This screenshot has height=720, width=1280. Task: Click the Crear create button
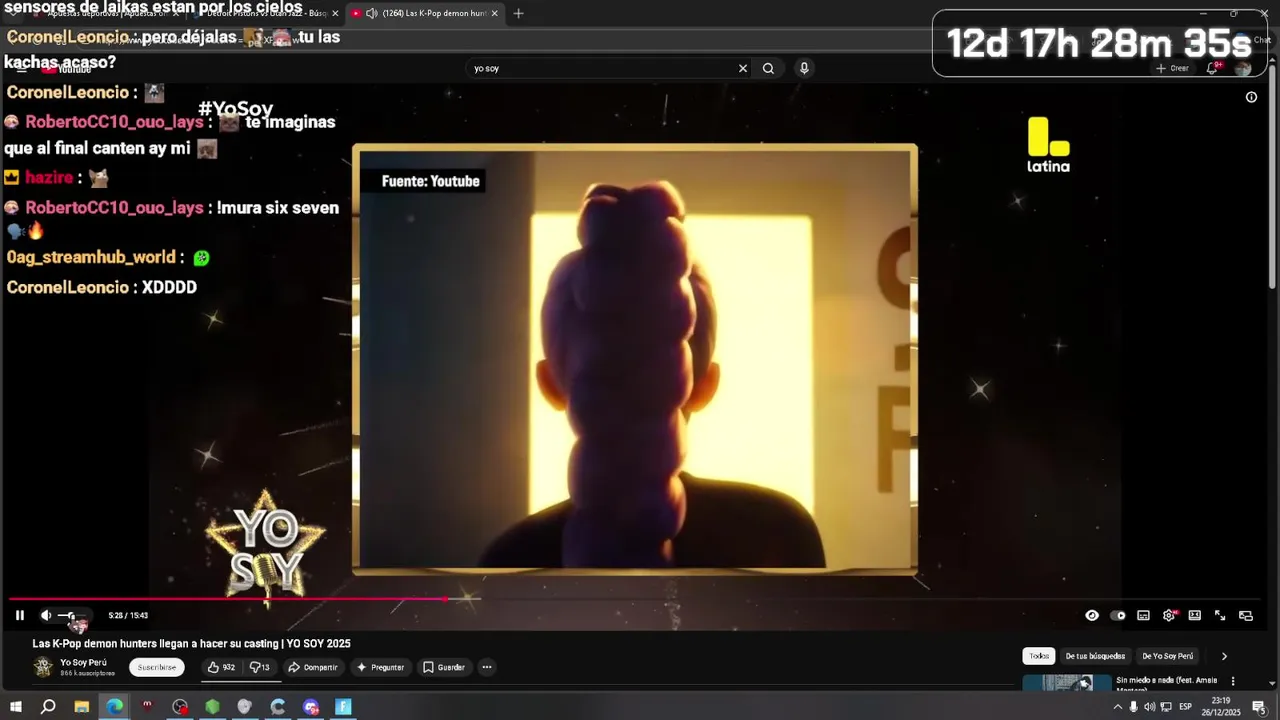click(x=1172, y=68)
